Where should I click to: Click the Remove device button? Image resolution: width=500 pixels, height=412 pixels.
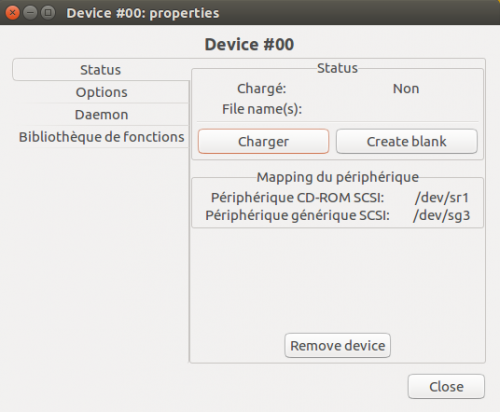[338, 346]
